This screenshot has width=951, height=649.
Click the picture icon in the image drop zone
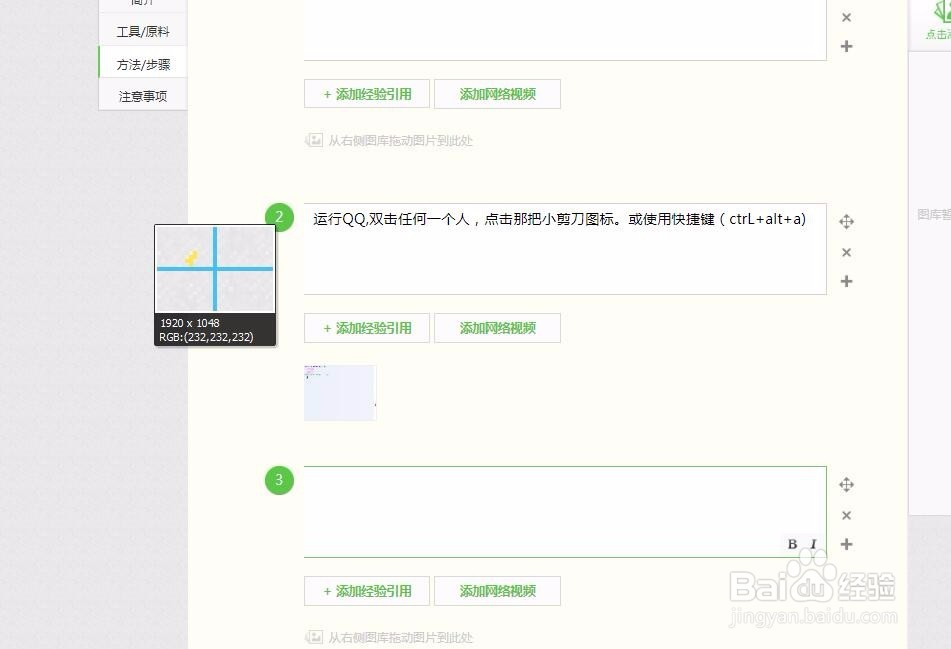point(313,140)
